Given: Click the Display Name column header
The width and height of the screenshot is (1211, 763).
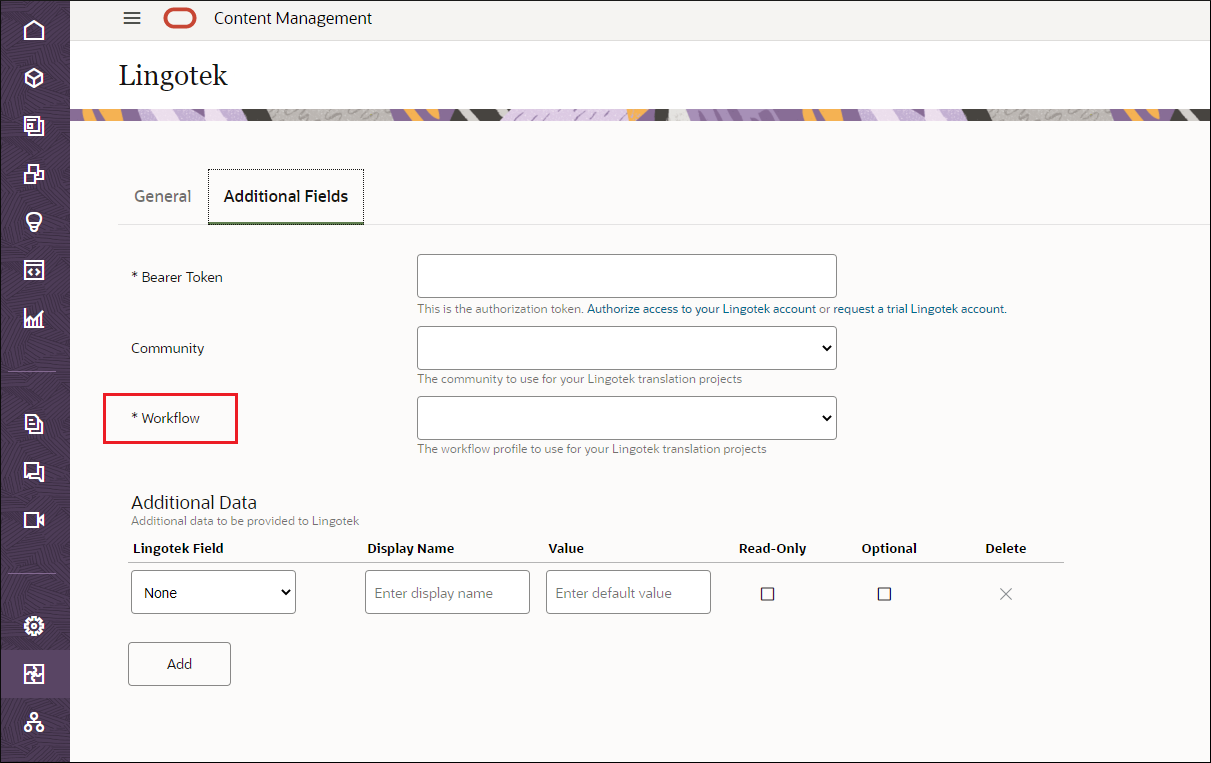Looking at the screenshot, I should (x=411, y=548).
